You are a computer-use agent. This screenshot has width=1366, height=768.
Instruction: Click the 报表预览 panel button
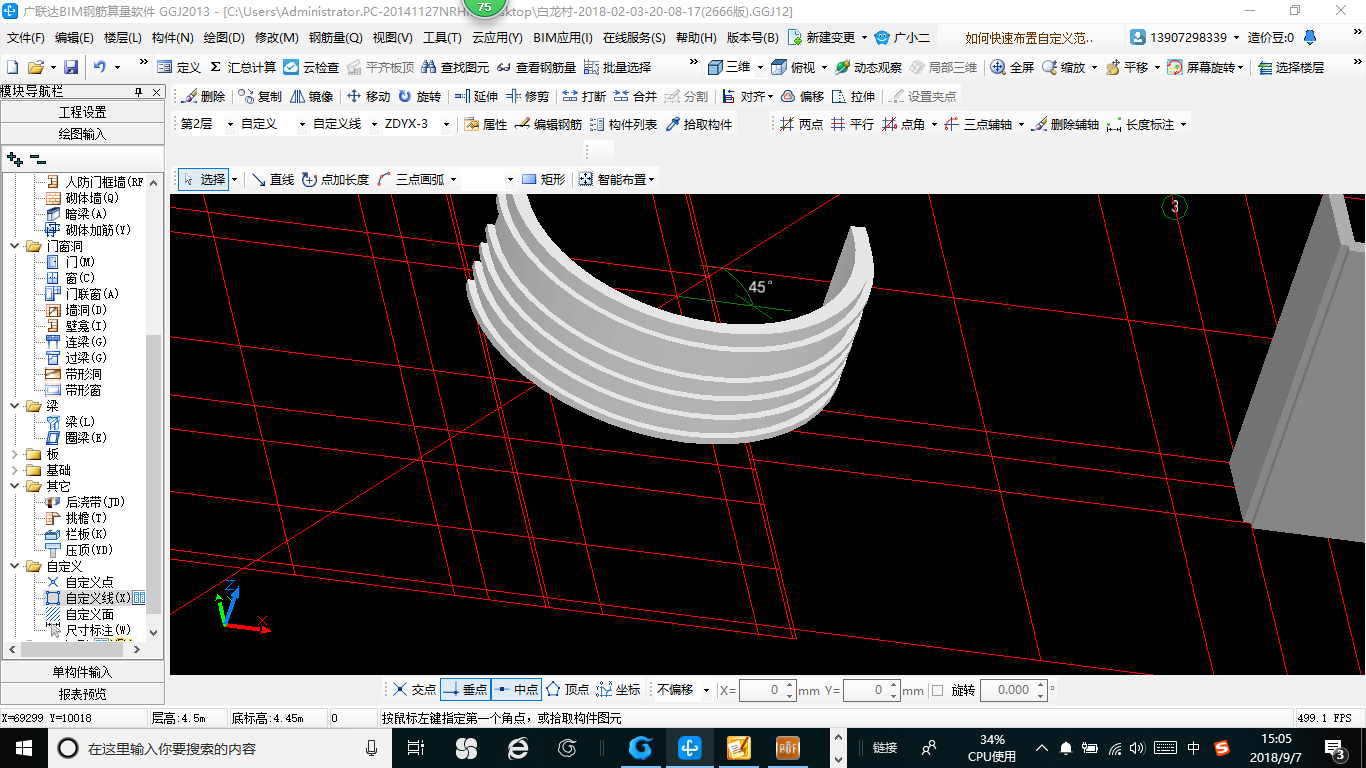point(82,694)
